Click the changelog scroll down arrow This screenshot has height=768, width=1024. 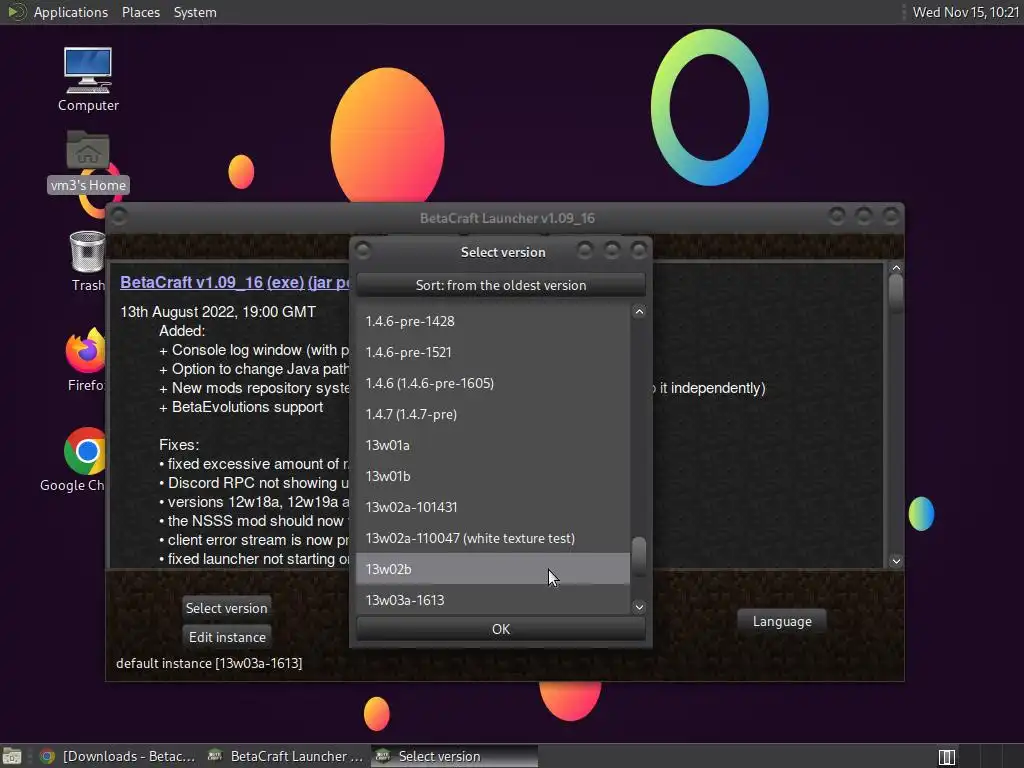(x=896, y=561)
